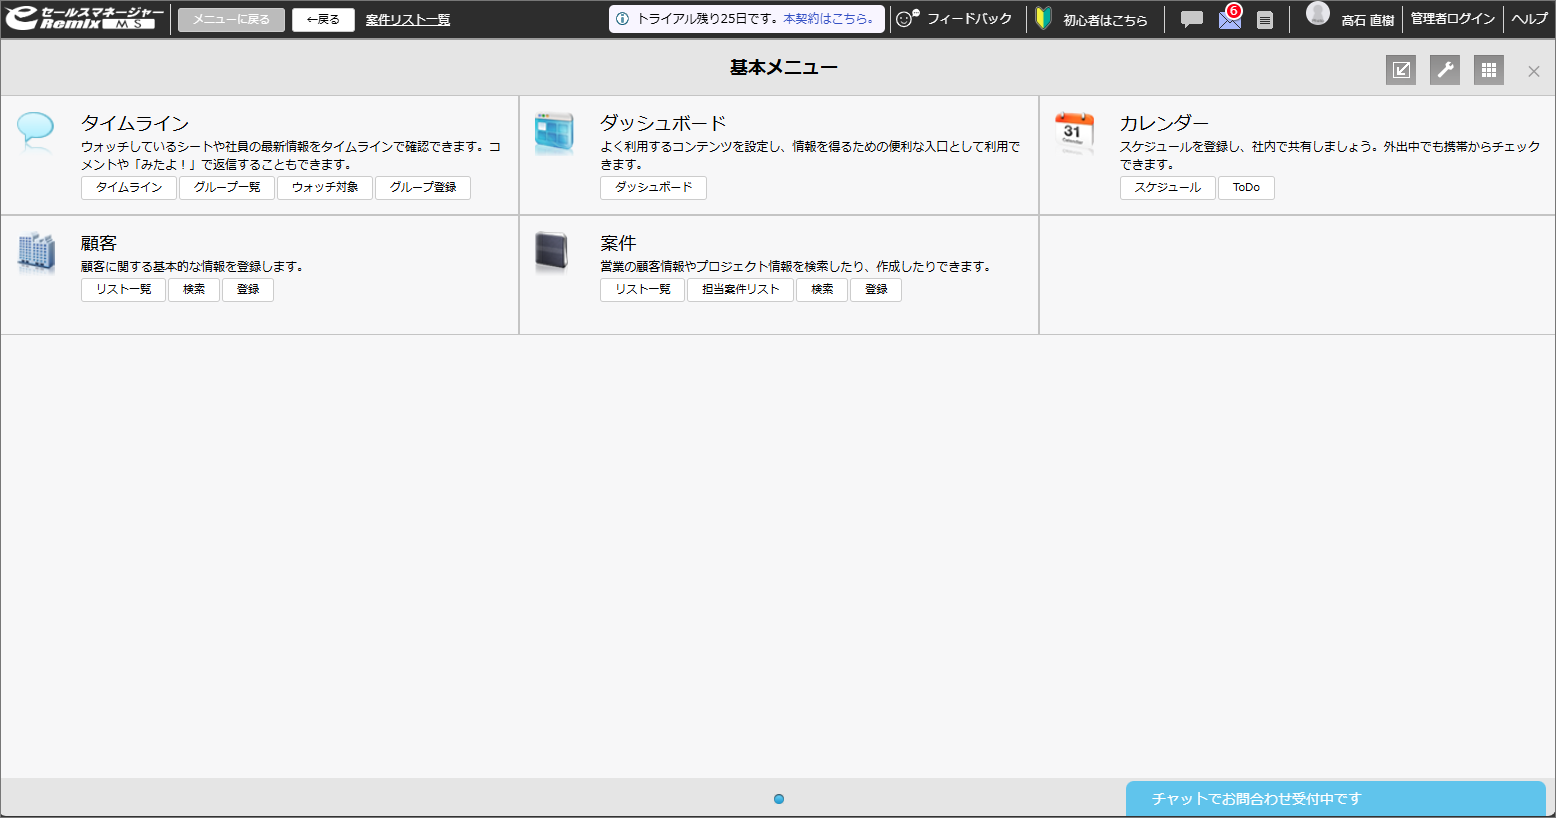Click the eSalesManager Remix logo
The width and height of the screenshot is (1556, 818).
click(85, 18)
